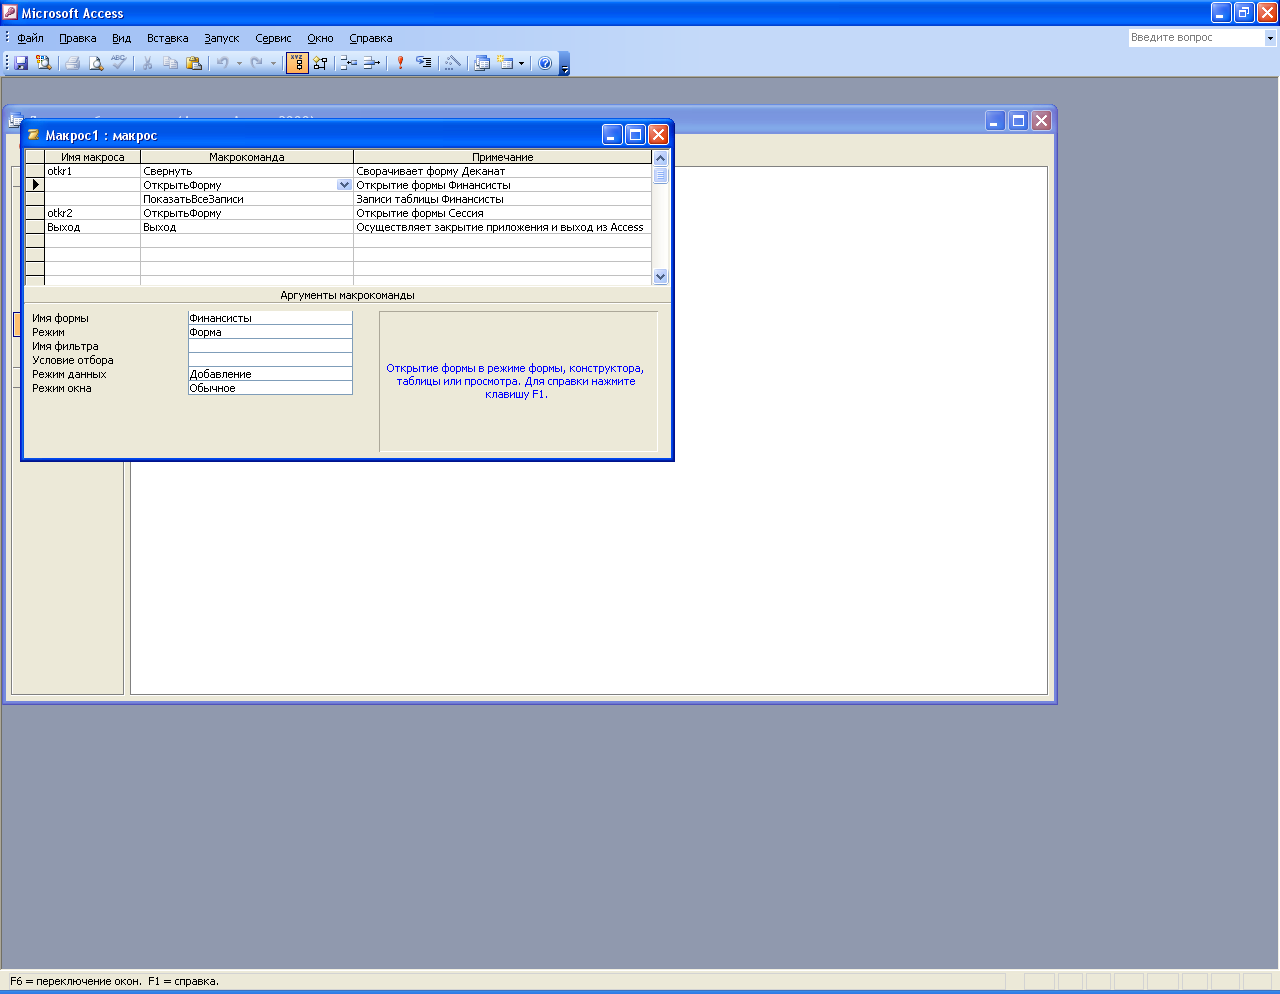Screen dimensions: 1280x994
Task: Click the Print icon
Action: pyautogui.click(x=73, y=63)
